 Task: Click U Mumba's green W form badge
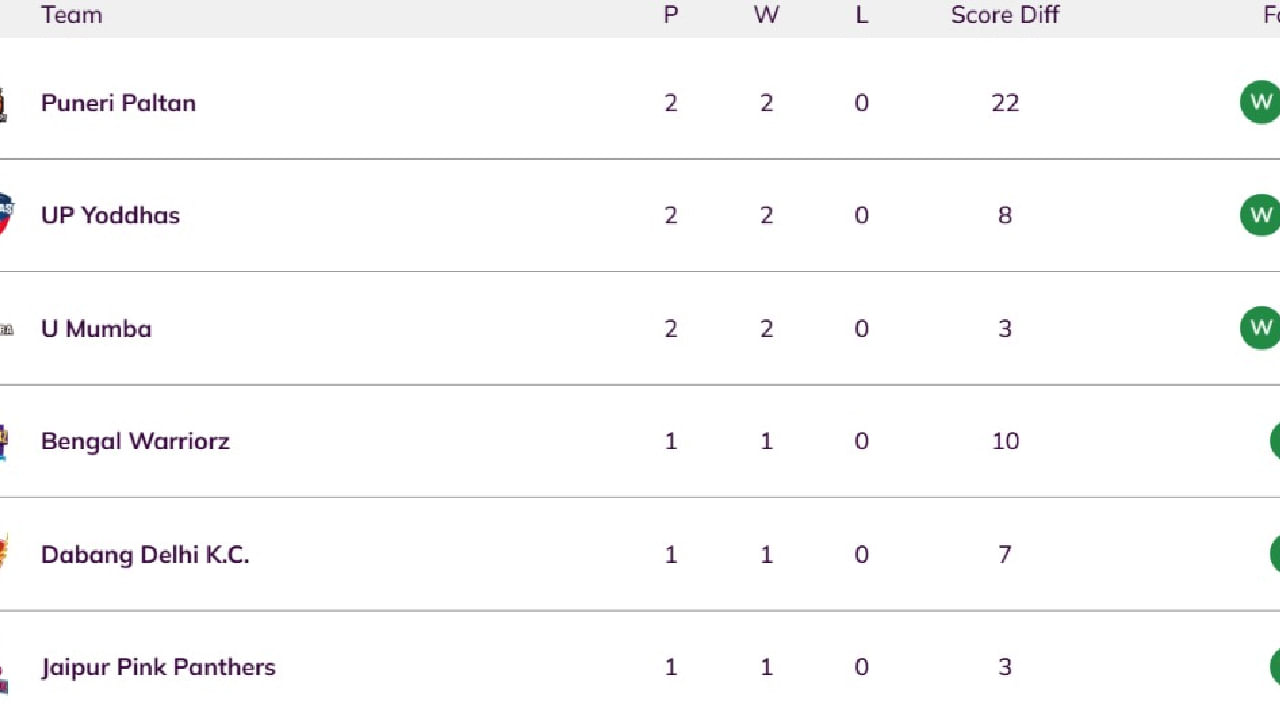(x=1260, y=328)
